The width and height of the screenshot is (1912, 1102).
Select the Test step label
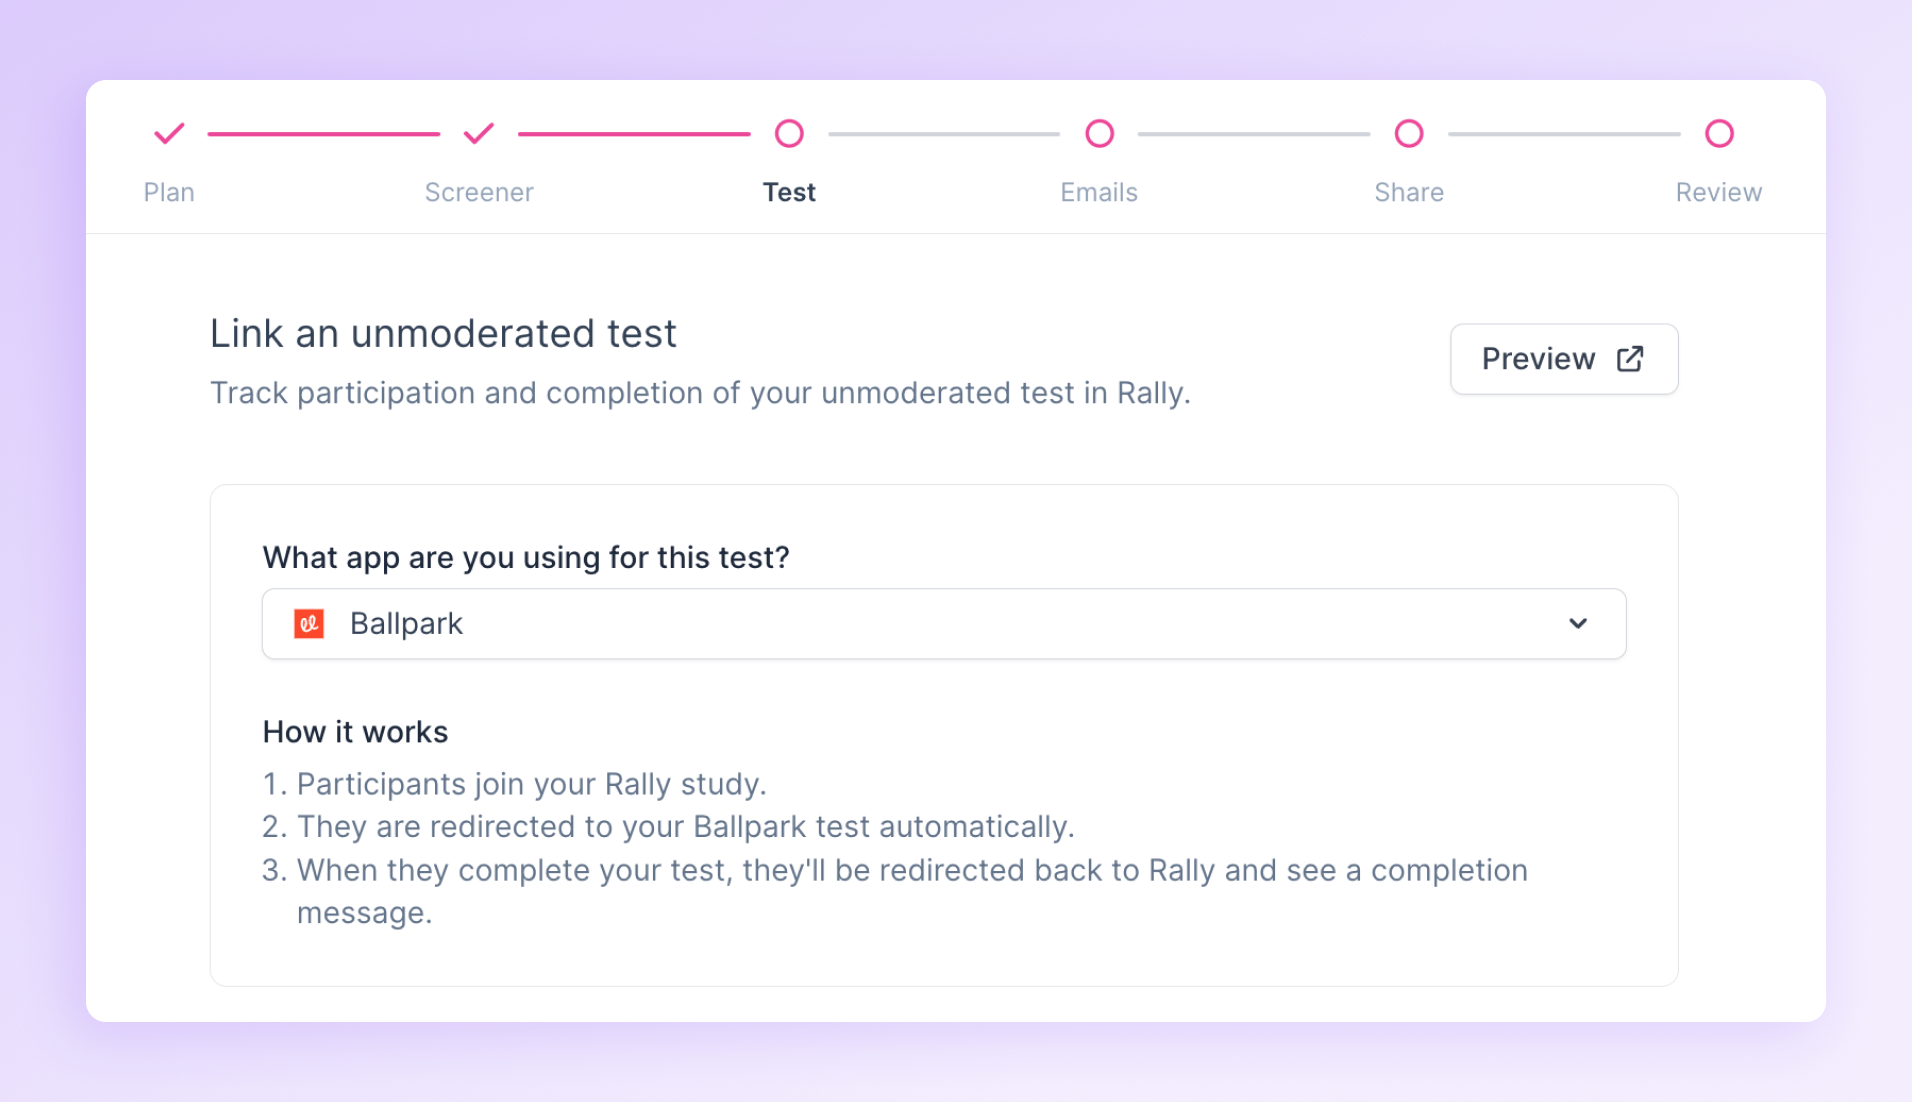coord(789,192)
